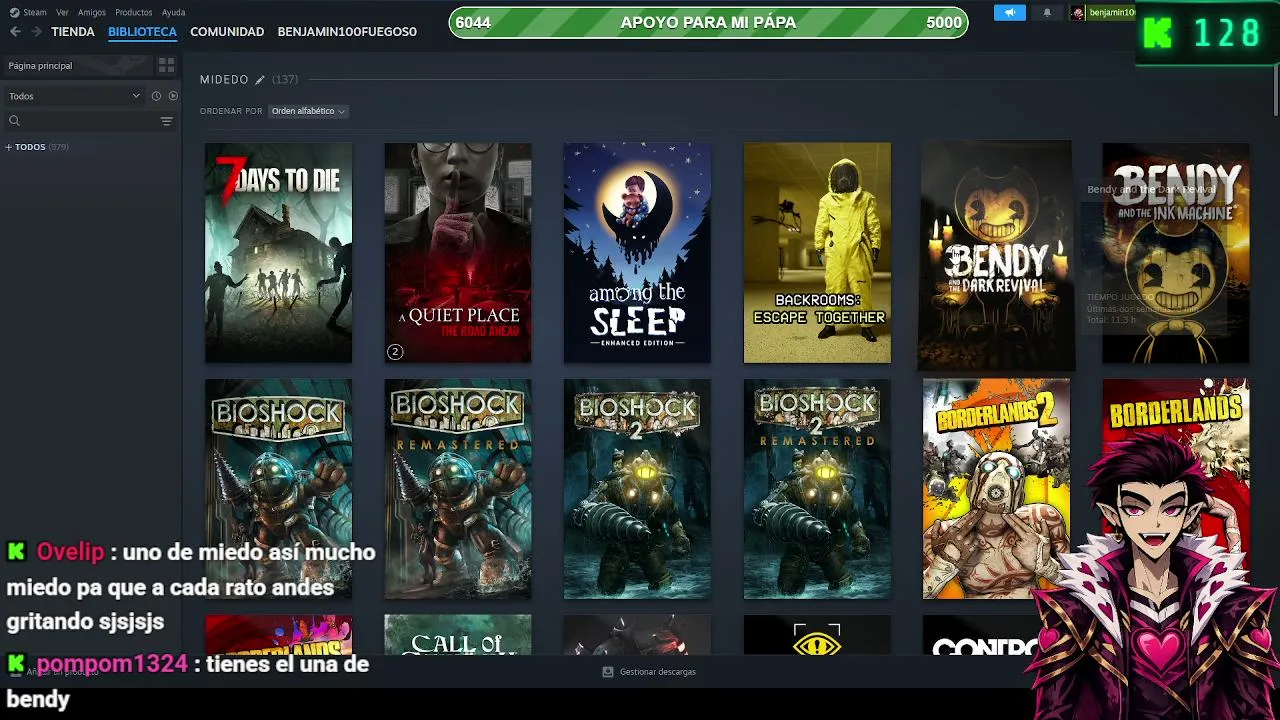
Task: Open the BENJAMIN100FUEGOS0 profile tab
Action: (347, 32)
